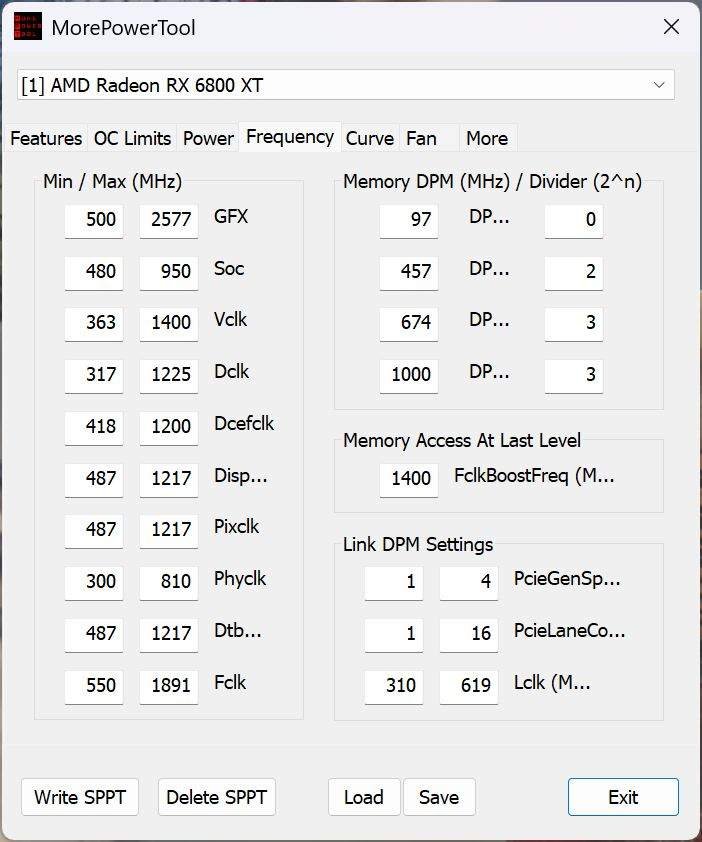Expand the AMD Radeon RX 6800 XT dropdown
The height and width of the screenshot is (842, 702).
(658, 85)
